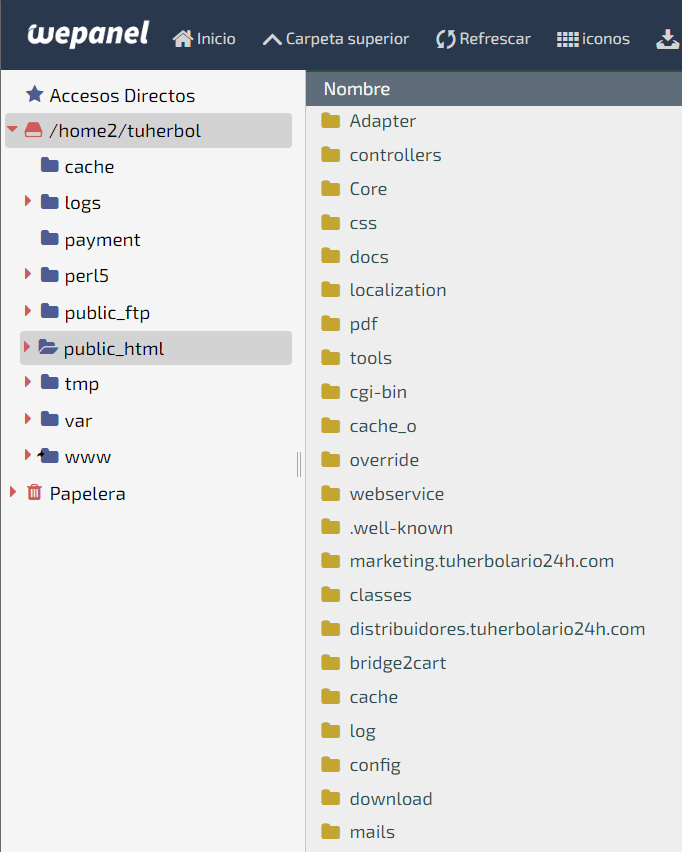Viewport: 682px width, 852px height.
Task: Select the www folder label
Action: [87, 458]
